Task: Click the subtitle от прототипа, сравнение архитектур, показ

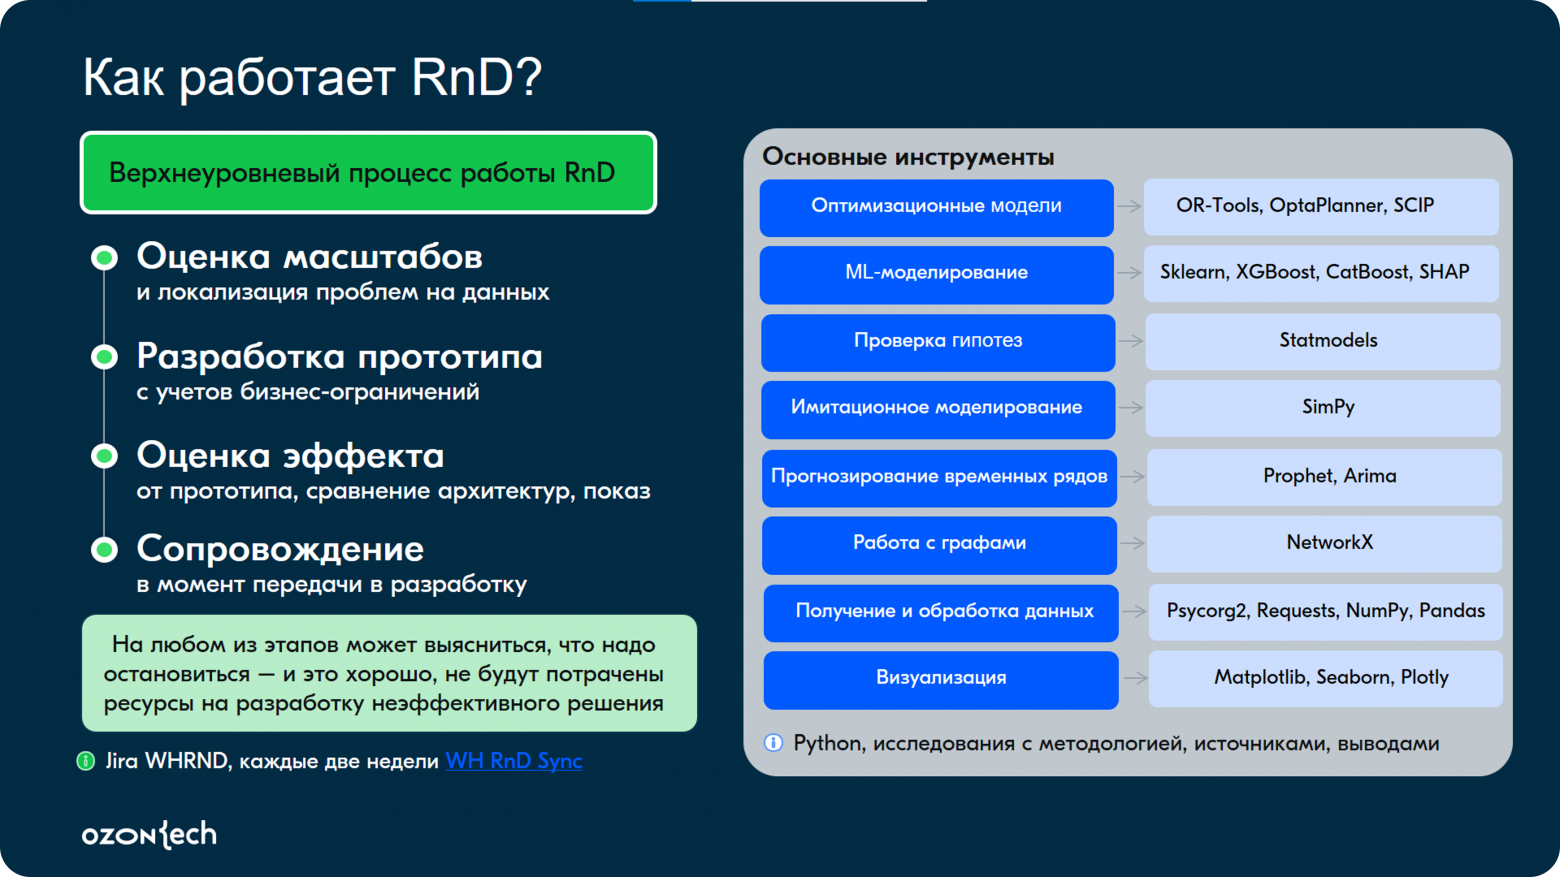Action: coord(394,491)
